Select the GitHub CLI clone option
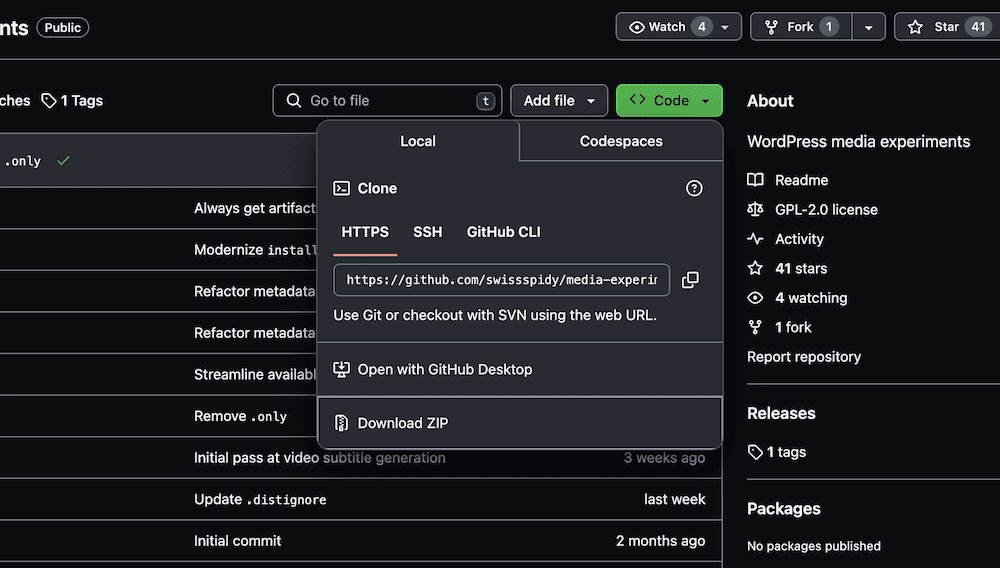The image size is (1000, 568). click(x=503, y=232)
